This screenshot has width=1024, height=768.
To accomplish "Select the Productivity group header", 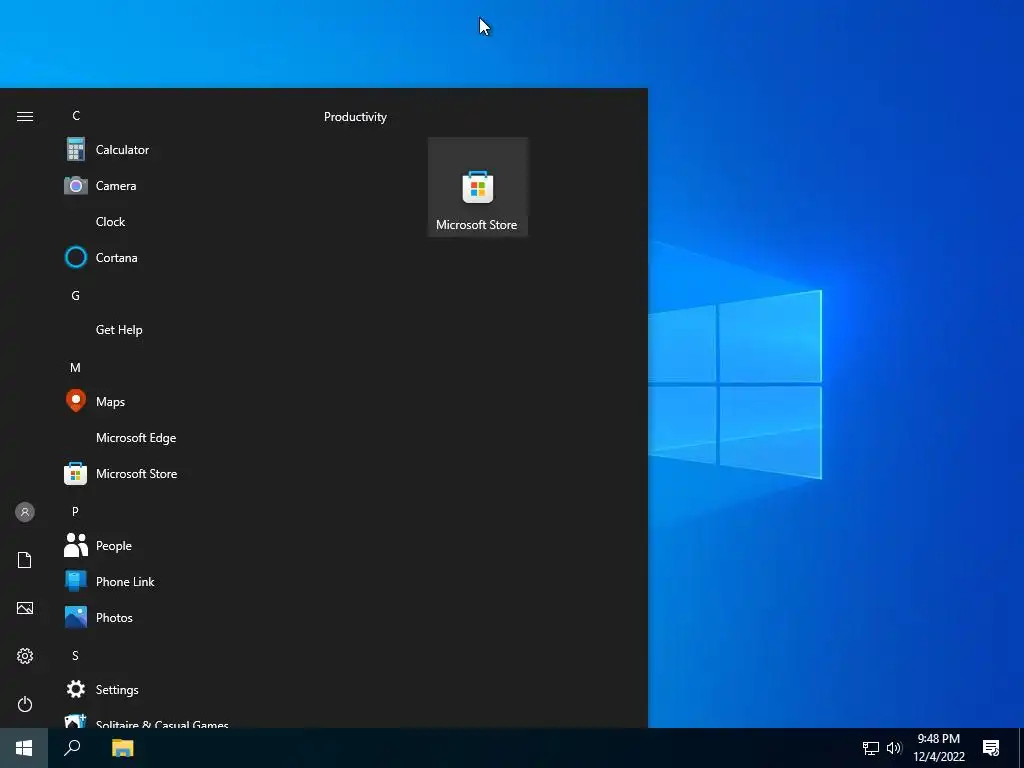I will pyautogui.click(x=355, y=117).
